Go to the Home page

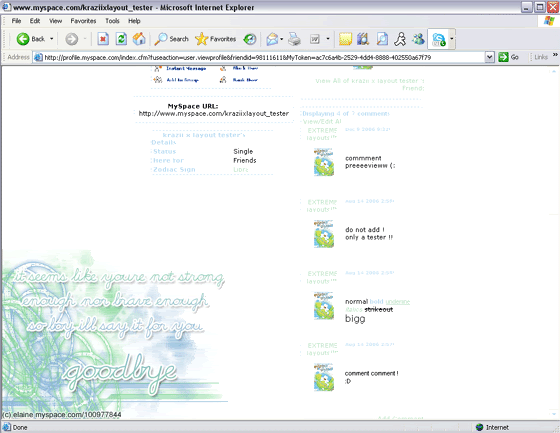(139, 39)
